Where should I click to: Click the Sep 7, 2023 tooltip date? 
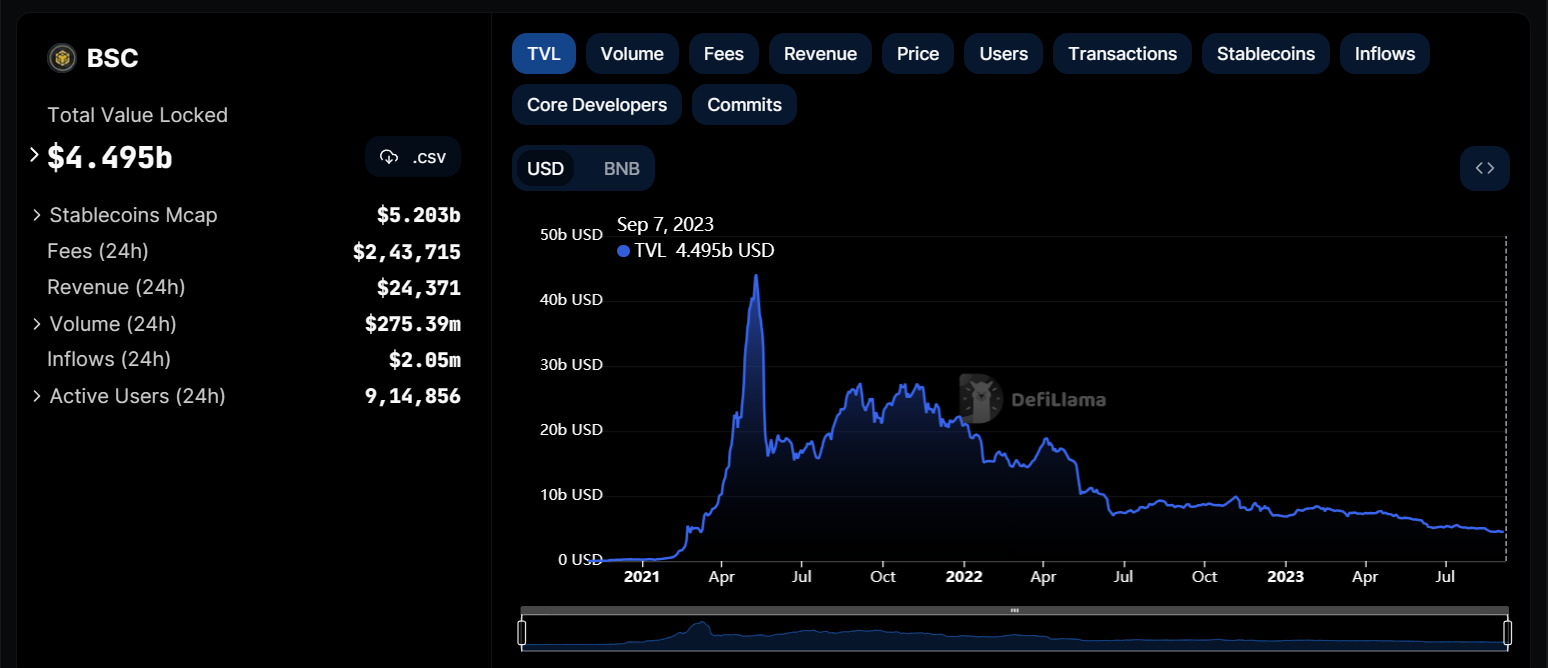pos(665,224)
